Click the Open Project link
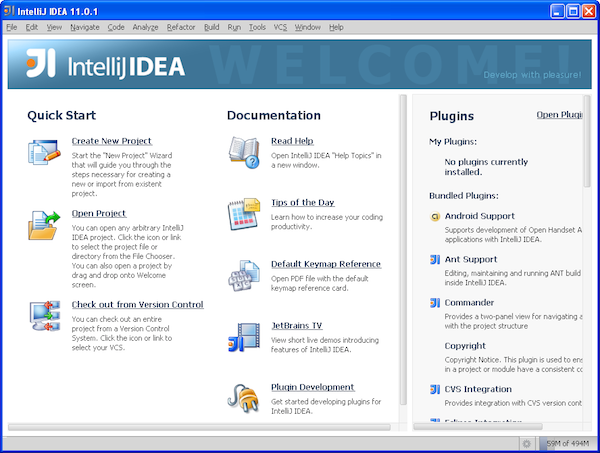600x453 pixels. [99, 213]
